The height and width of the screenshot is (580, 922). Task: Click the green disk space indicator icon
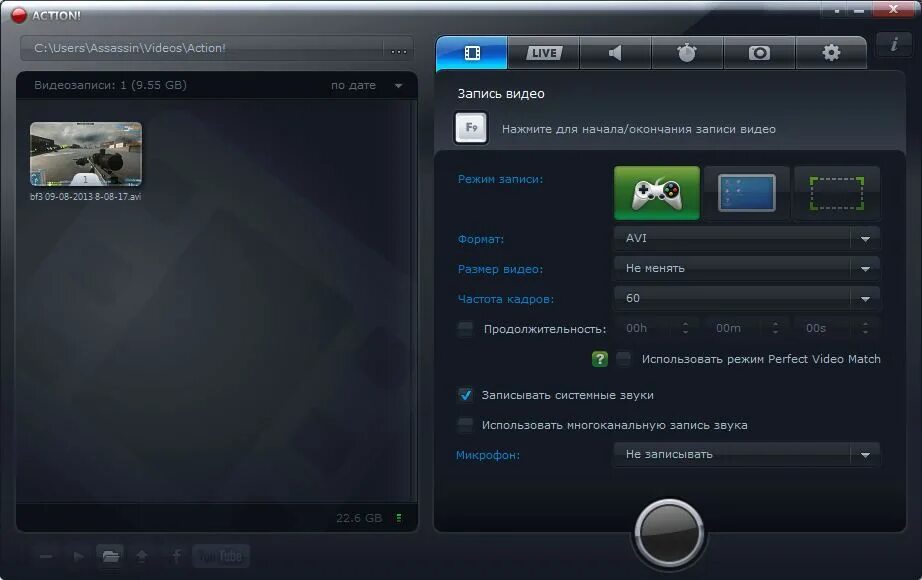[399, 518]
